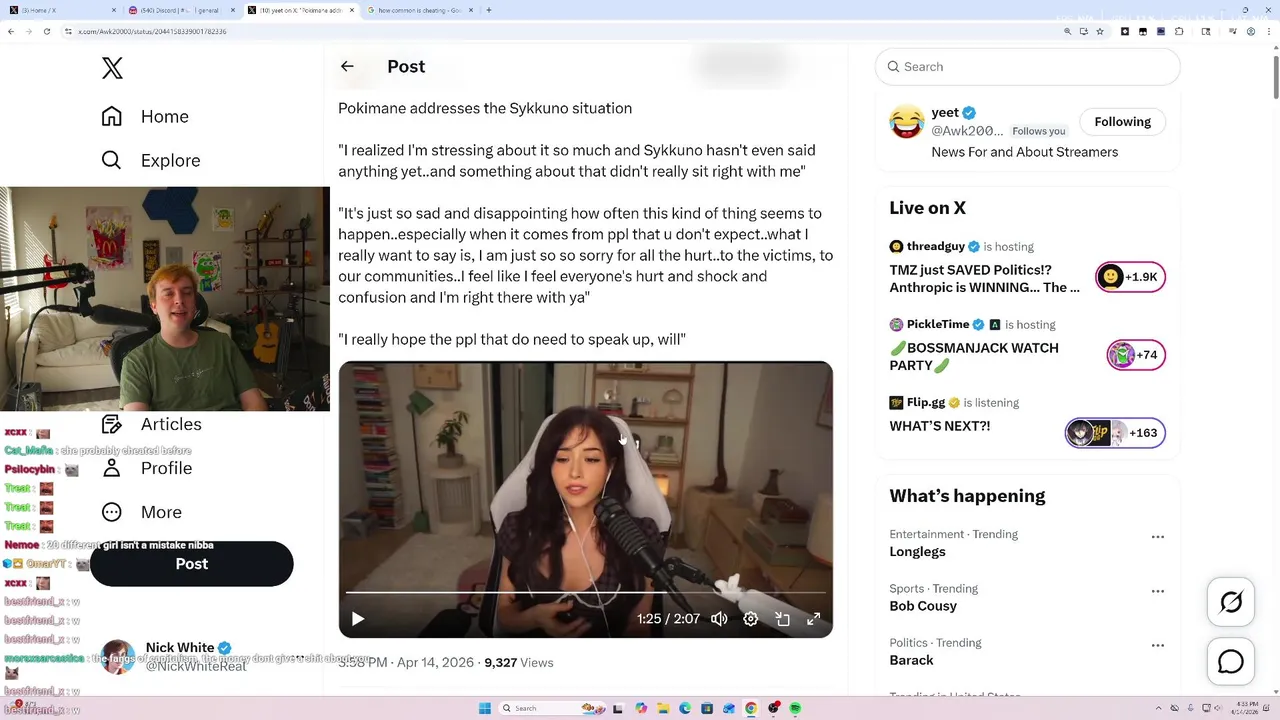
Task: Open the More navigation menu
Action: 142,512
